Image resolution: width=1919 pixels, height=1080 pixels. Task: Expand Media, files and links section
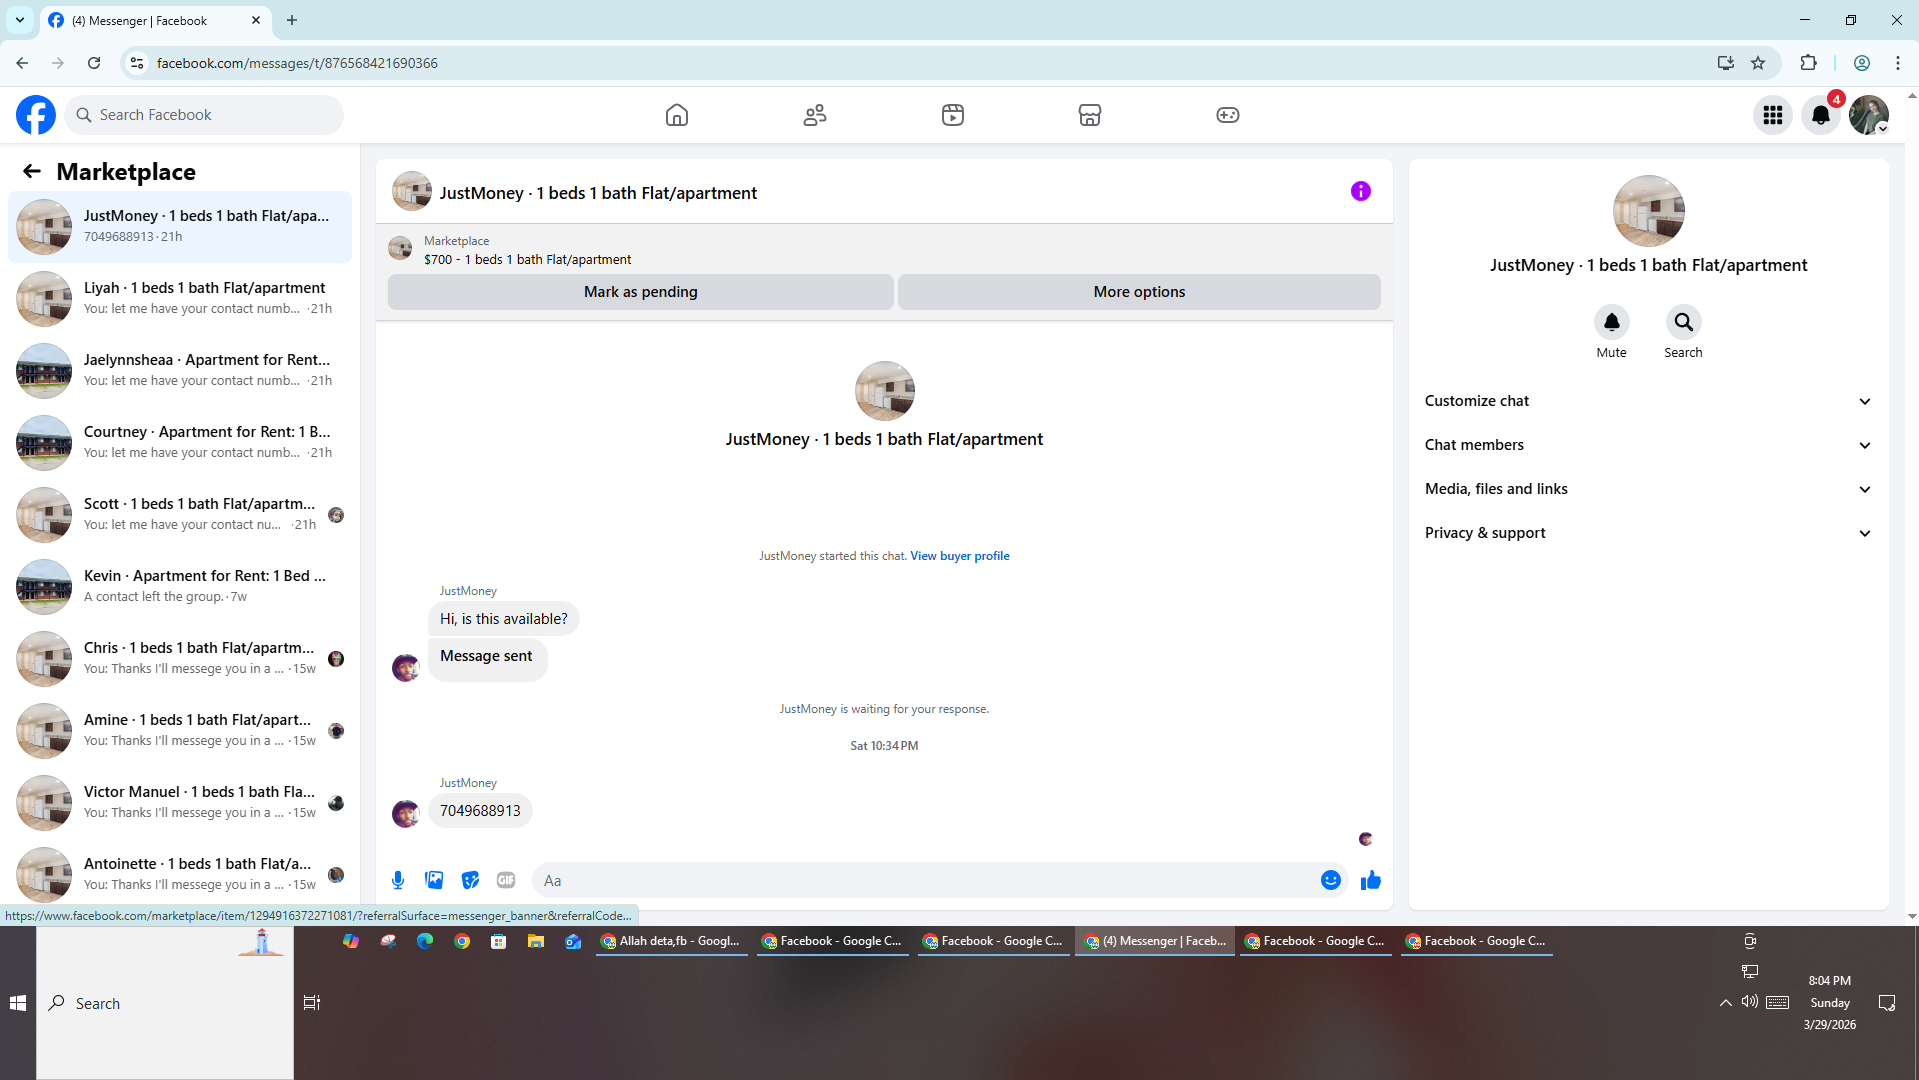1648,489
